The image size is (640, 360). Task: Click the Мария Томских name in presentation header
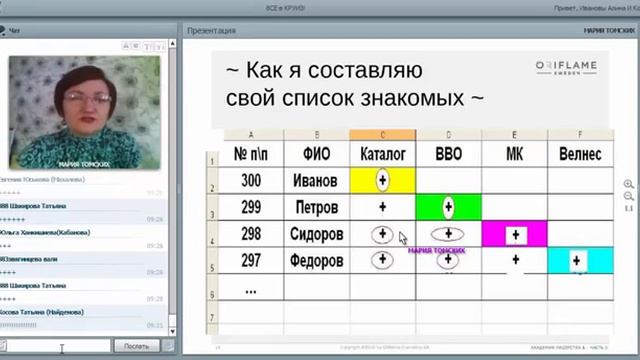tap(609, 31)
